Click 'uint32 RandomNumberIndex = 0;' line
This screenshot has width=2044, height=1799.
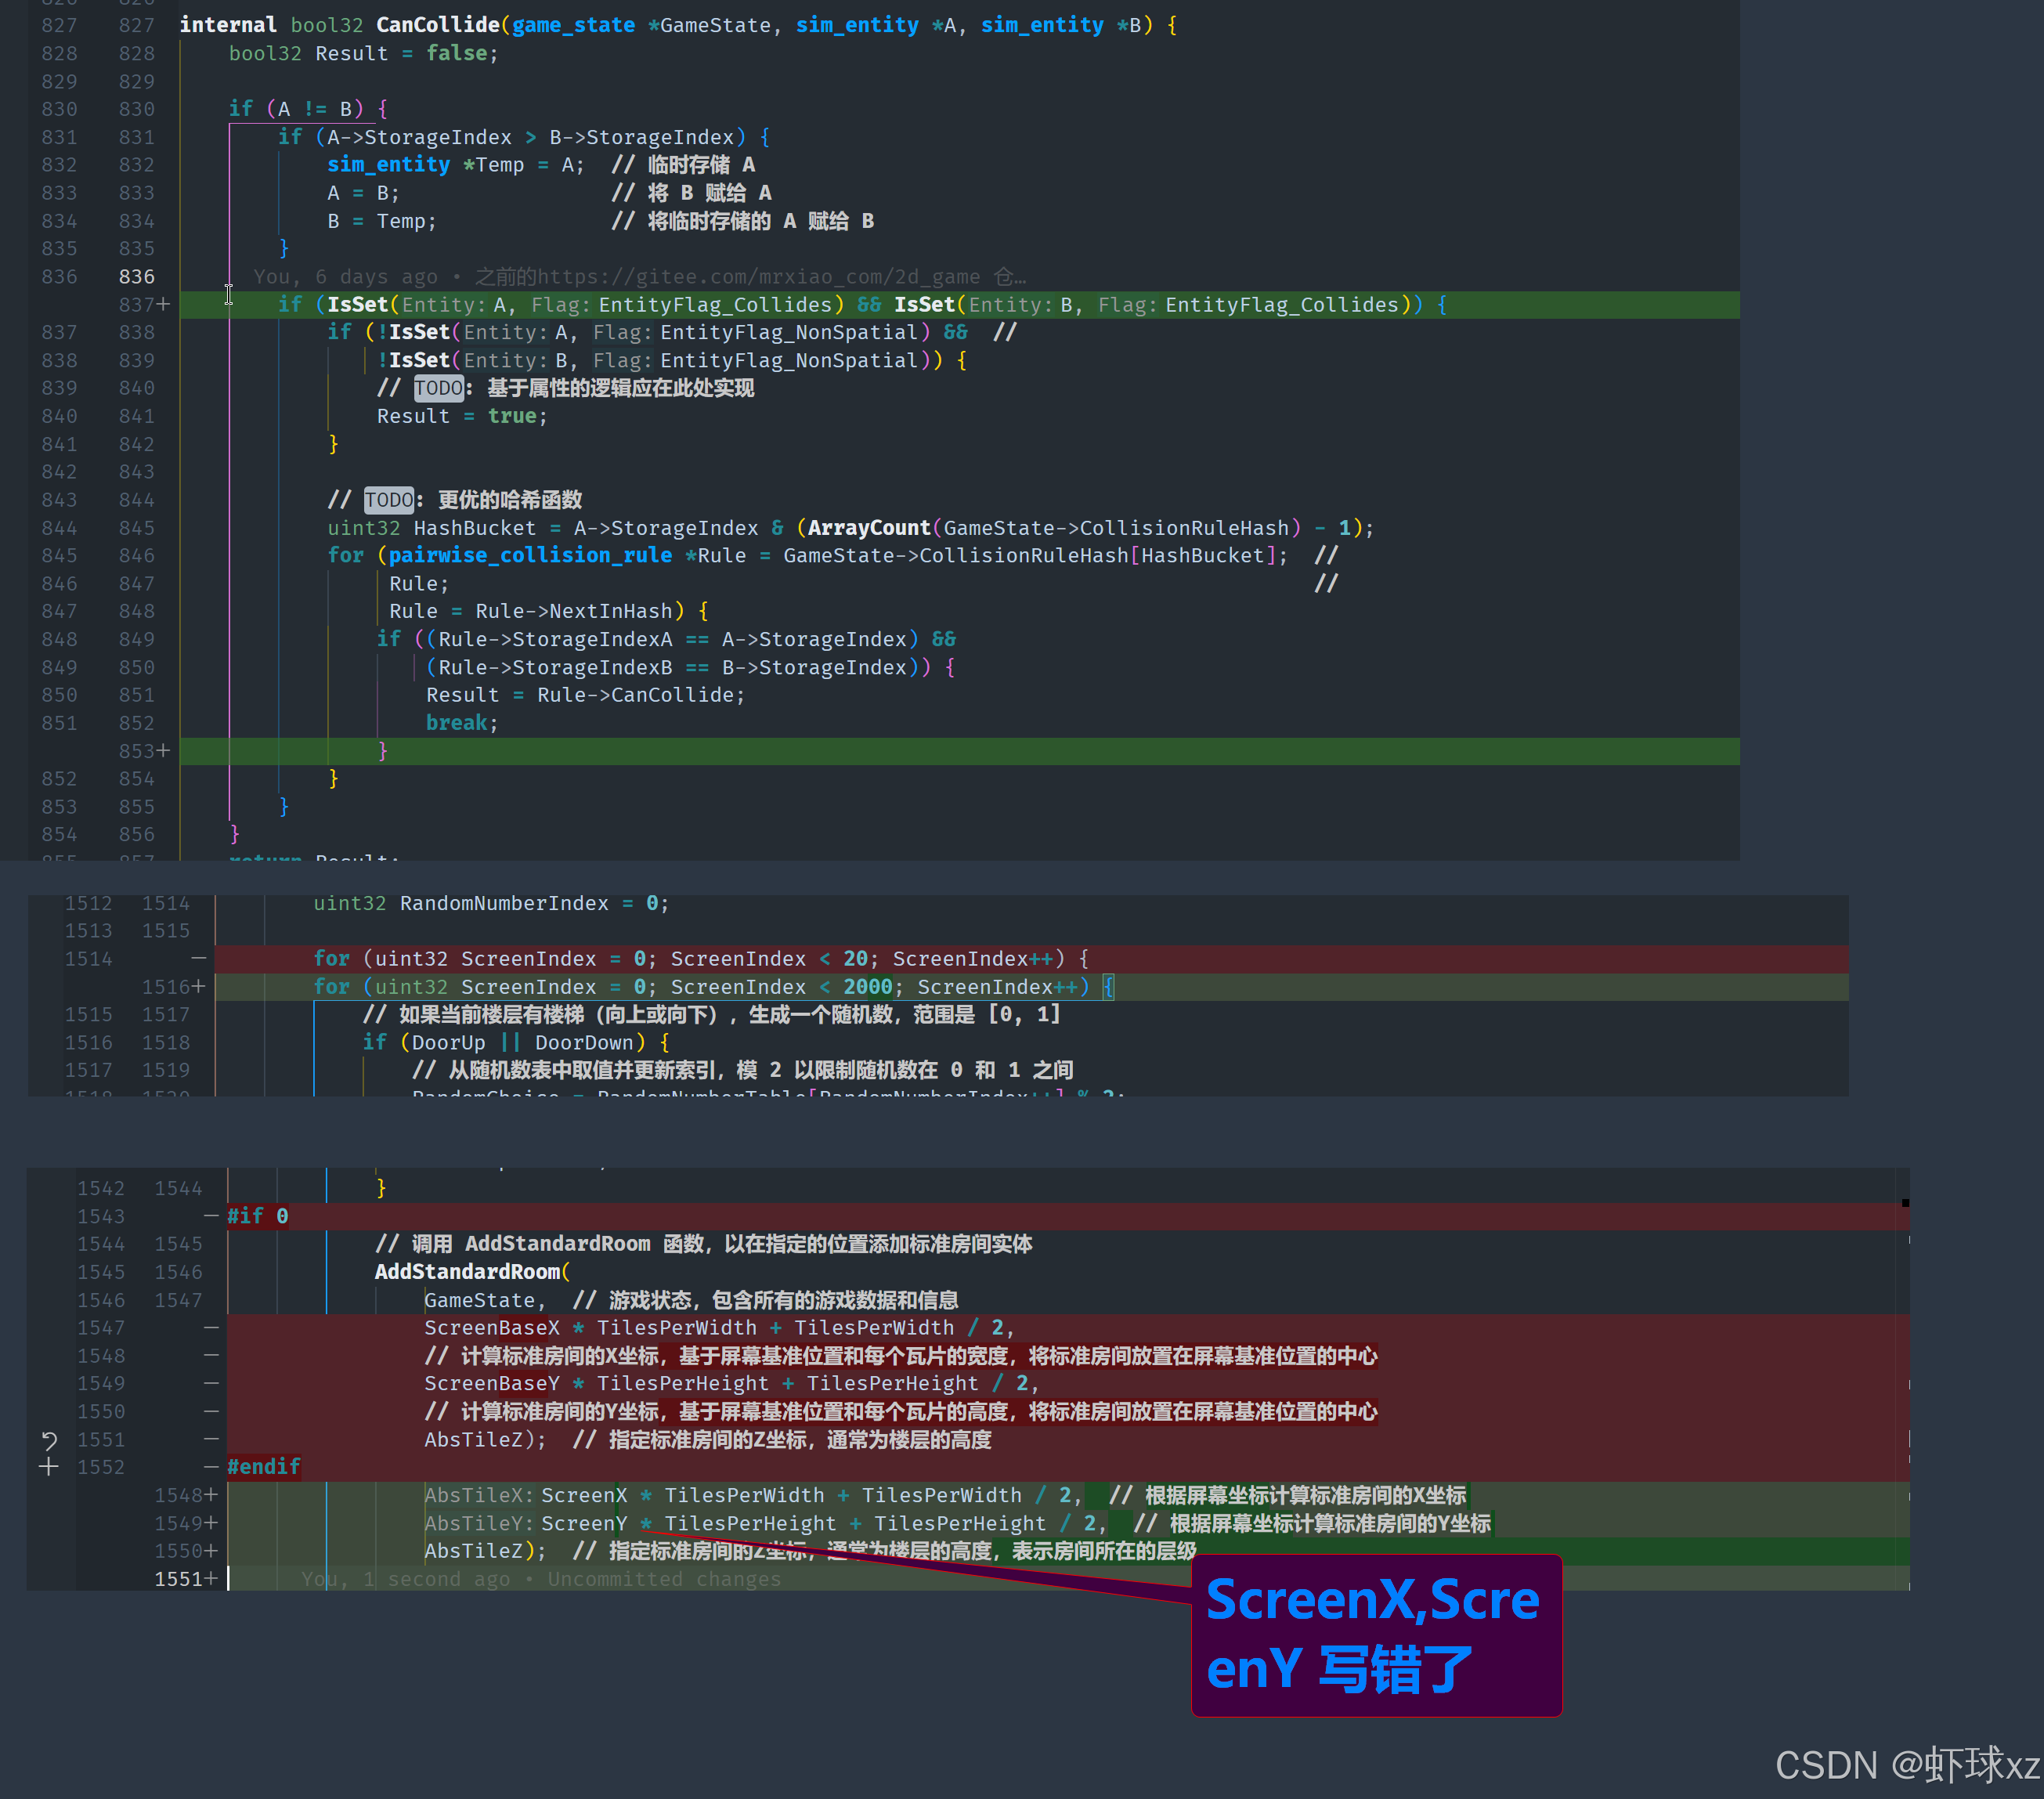point(491,904)
